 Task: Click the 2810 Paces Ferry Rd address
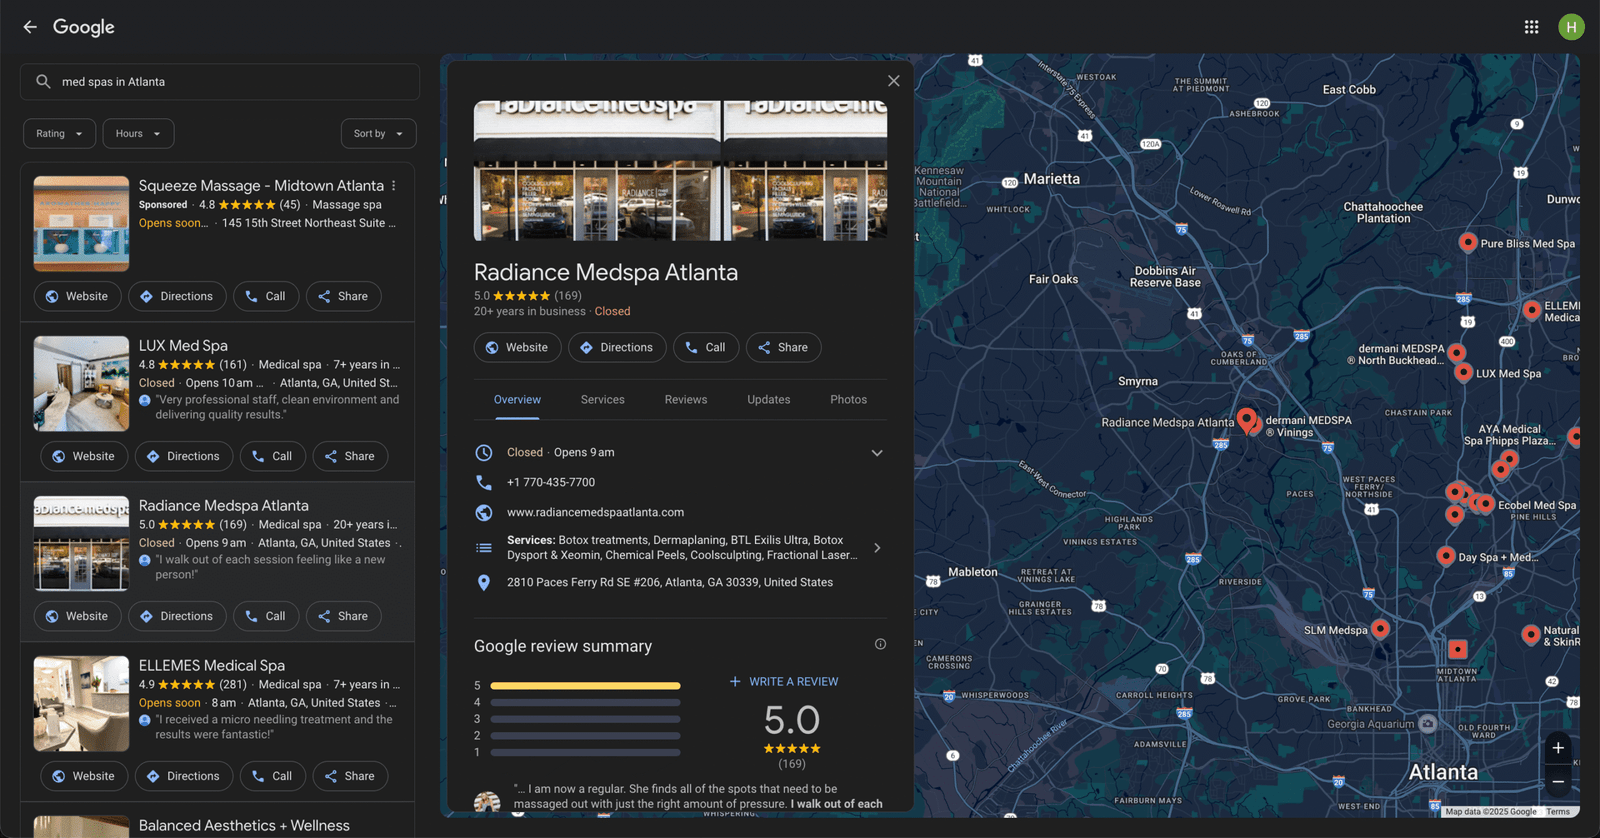point(669,582)
